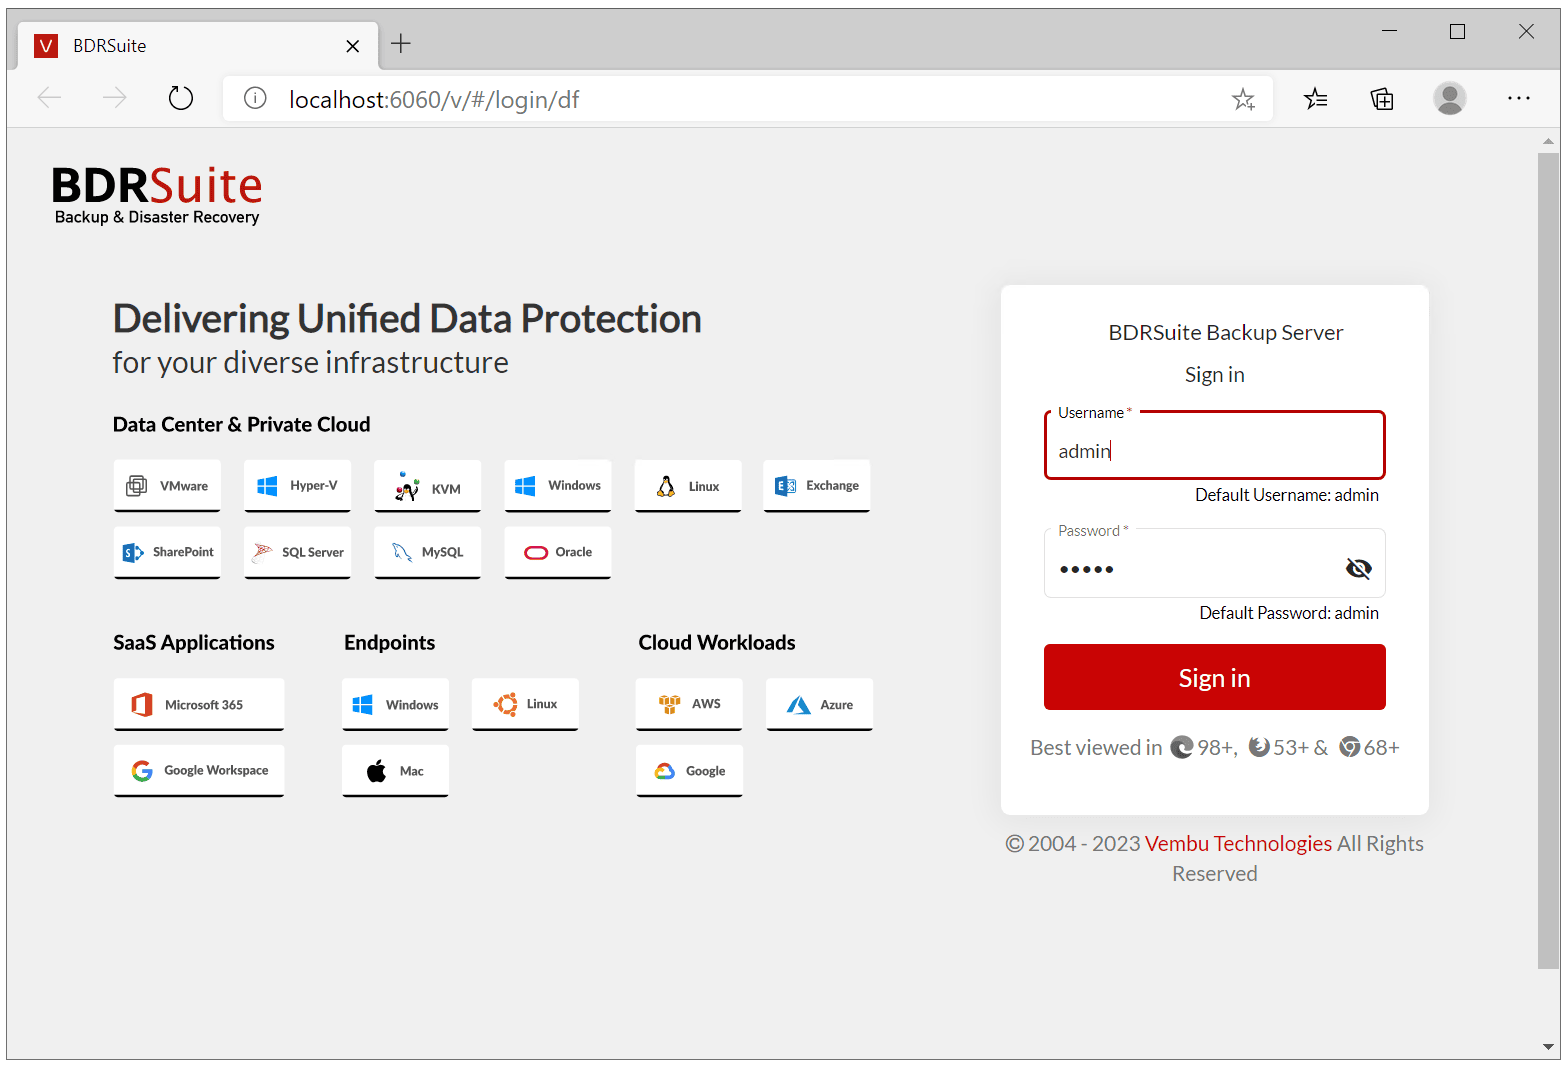The width and height of the screenshot is (1563, 1066).
Task: Click the BDRSuite logo
Action: click(157, 195)
